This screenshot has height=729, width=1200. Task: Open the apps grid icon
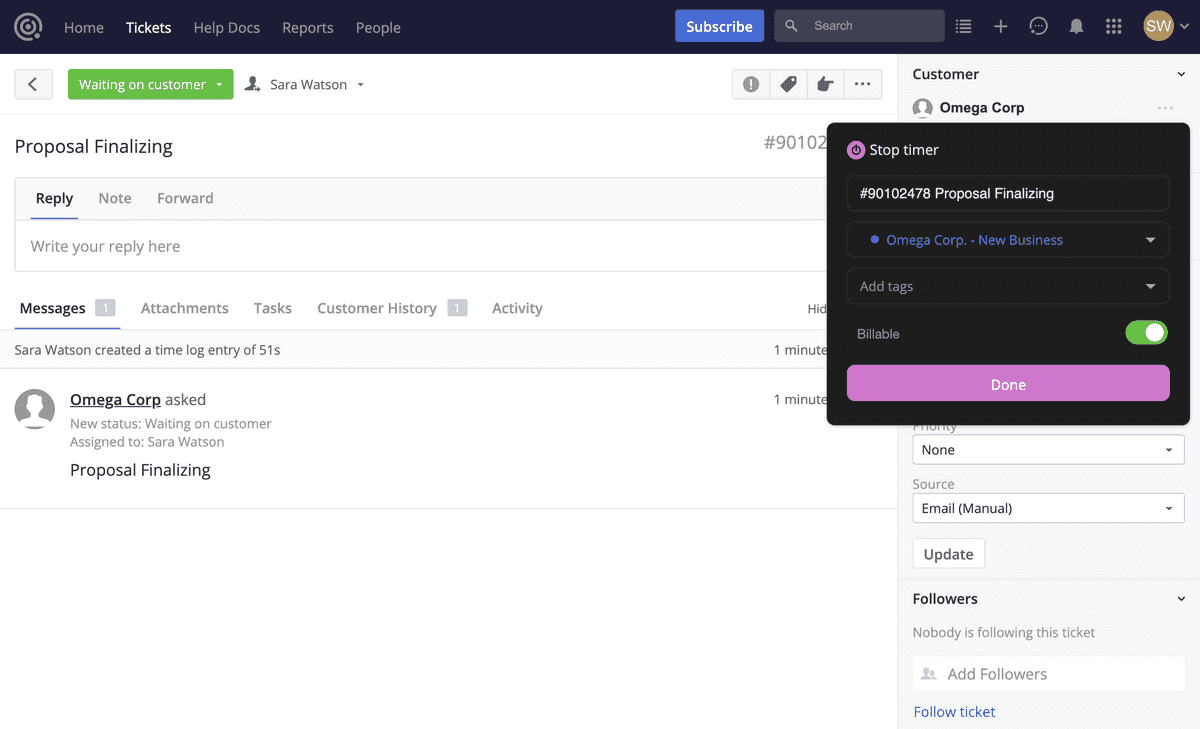pyautogui.click(x=1113, y=26)
